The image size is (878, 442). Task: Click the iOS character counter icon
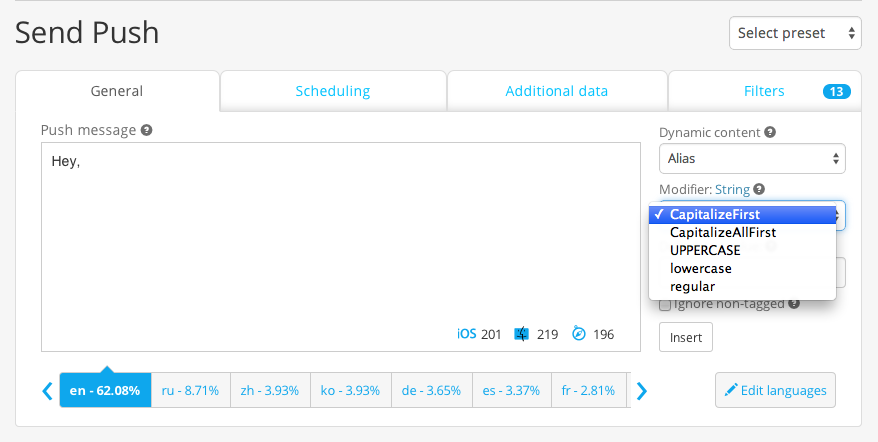pos(466,334)
